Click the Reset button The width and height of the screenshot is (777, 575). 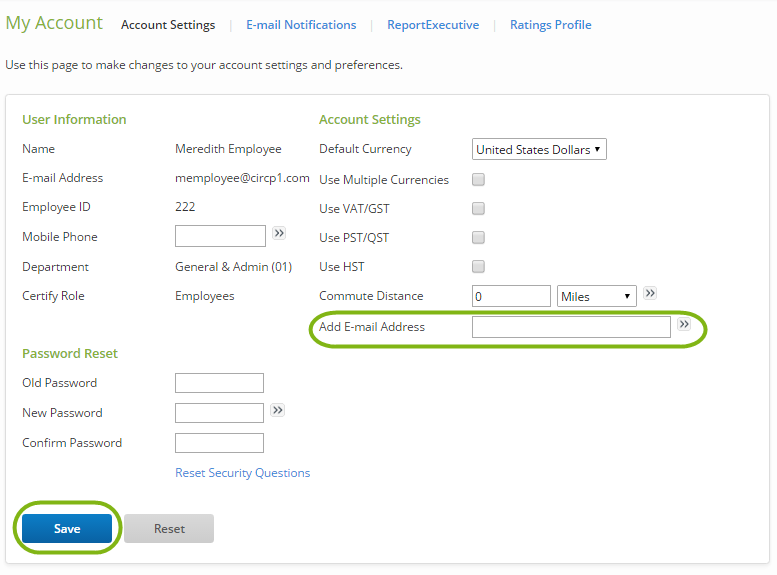coord(169,528)
